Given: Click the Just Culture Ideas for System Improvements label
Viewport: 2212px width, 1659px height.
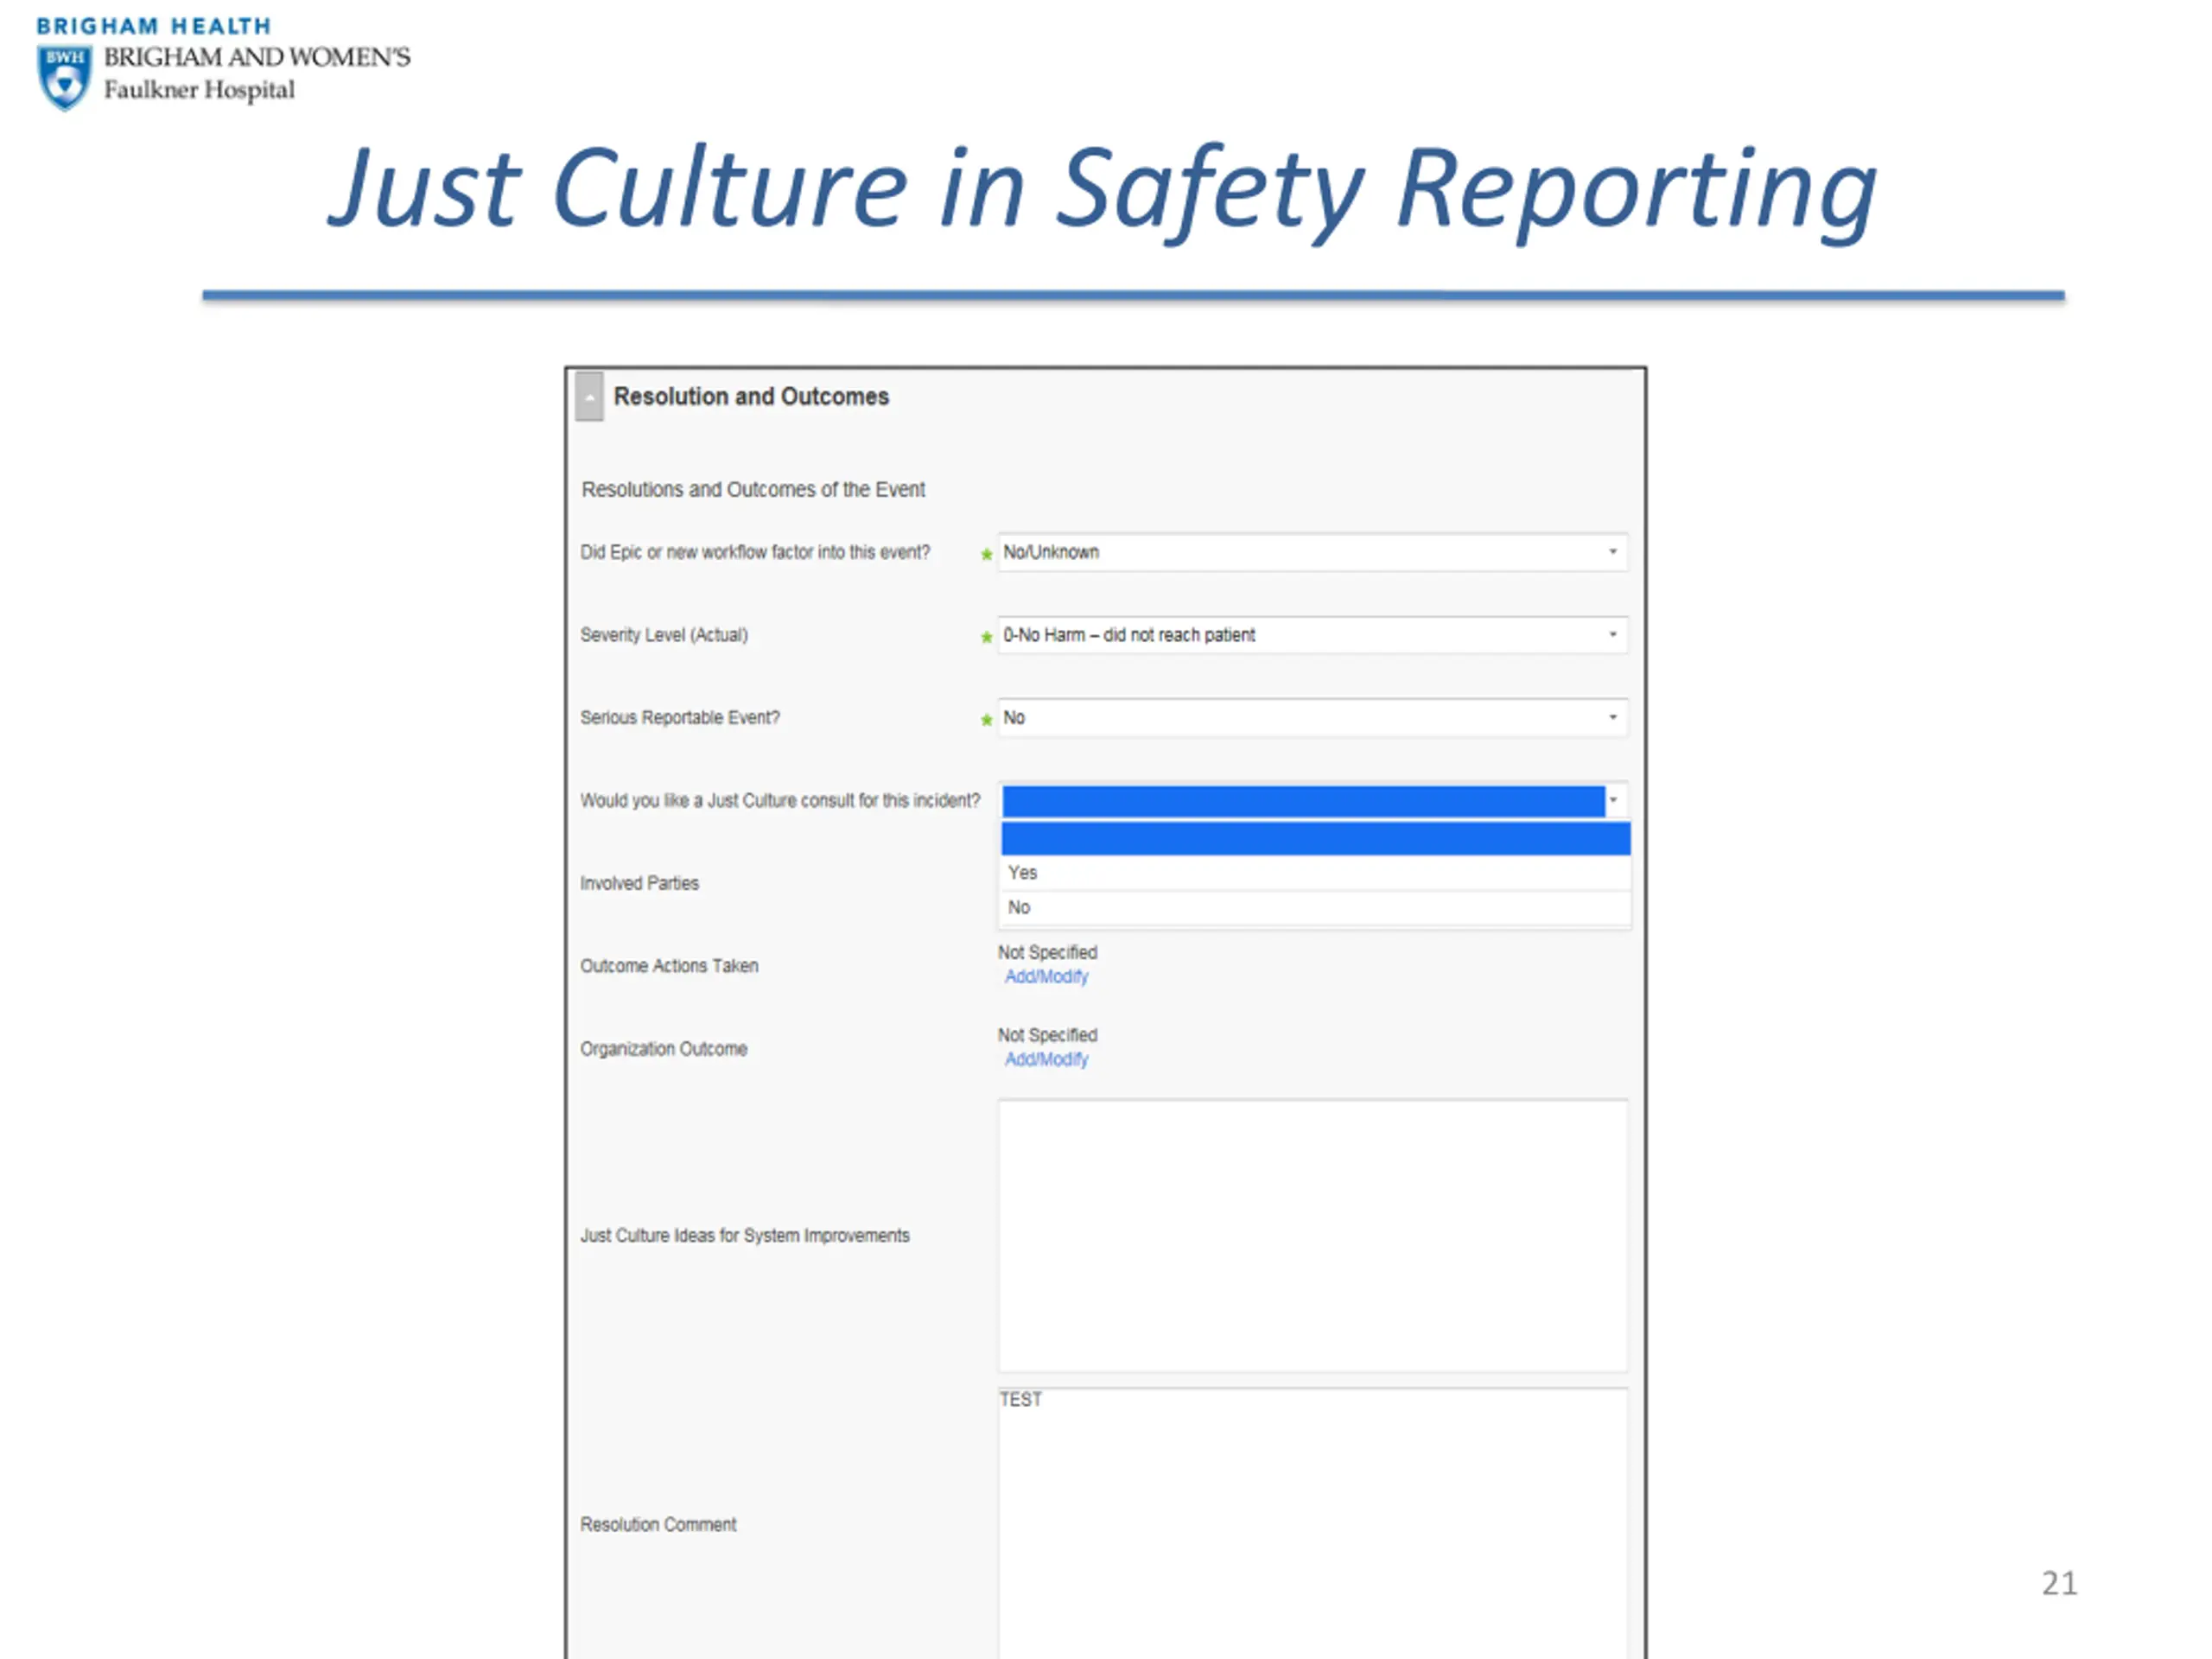Looking at the screenshot, I should [x=745, y=1236].
